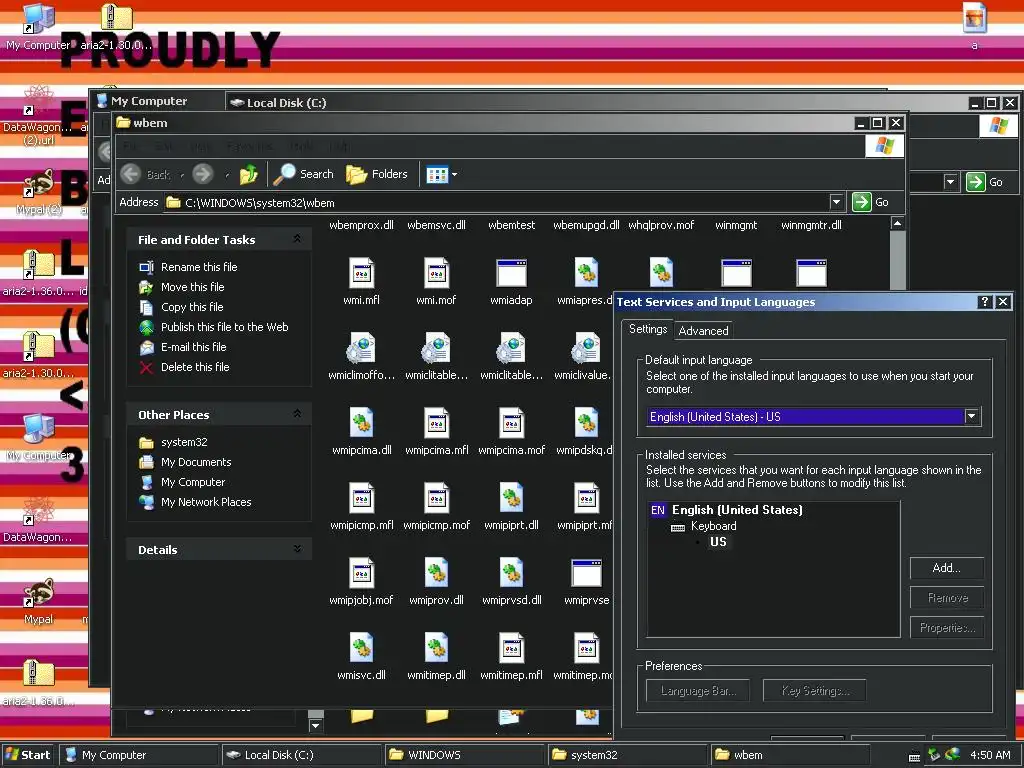Viewport: 1024px width, 768px height.
Task: Switch to WINDOWS taskbar button
Action: [x=465, y=755]
